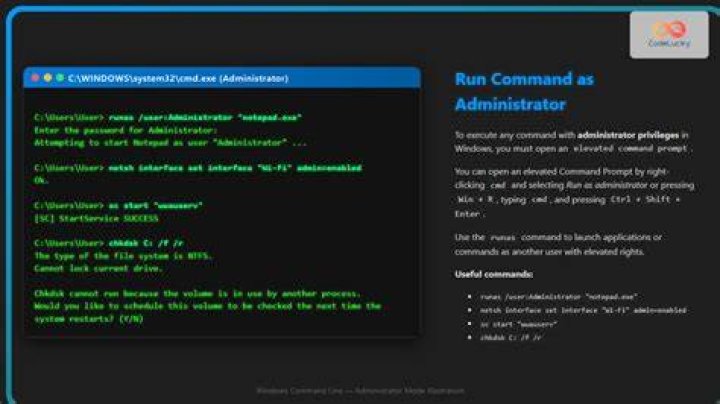Click the "Win + R" key text
This screenshot has height=404, width=720.
click(476, 200)
